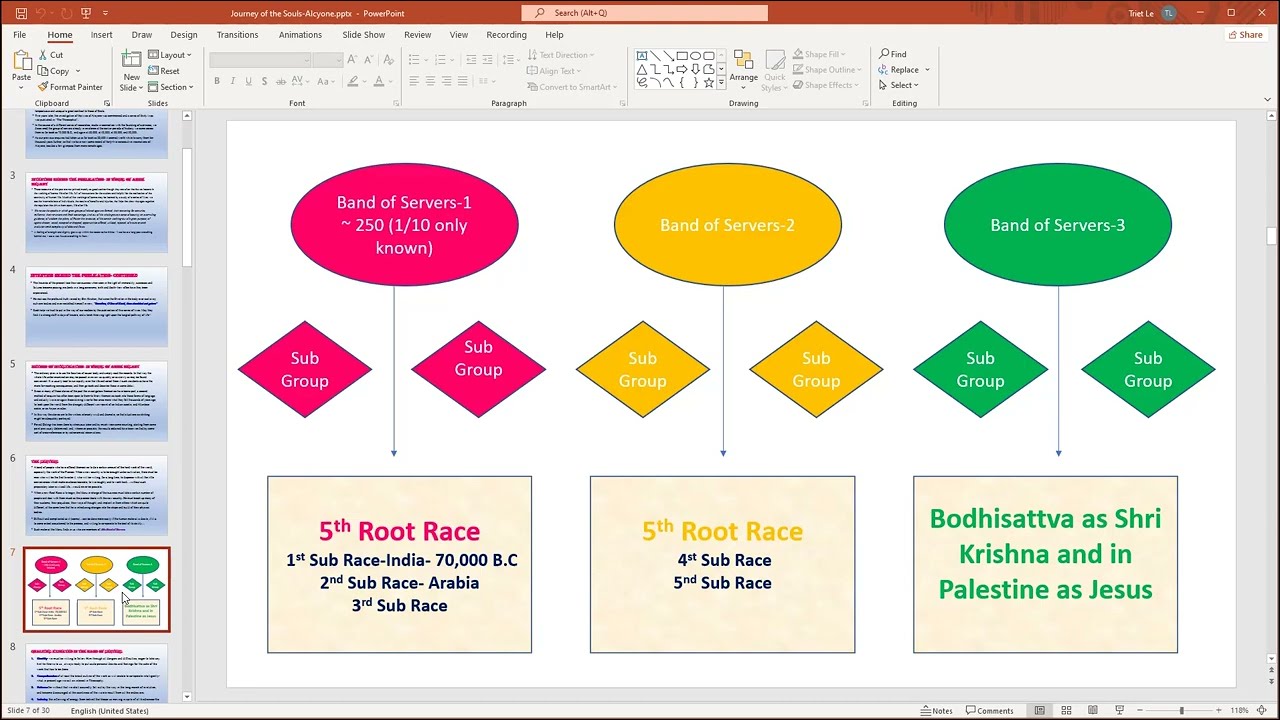This screenshot has width=1280, height=720.
Task: Select the Oval shape in gallery
Action: point(694,56)
